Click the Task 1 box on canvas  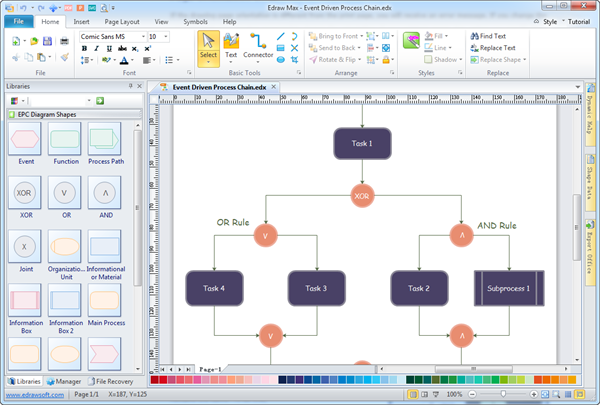point(362,143)
